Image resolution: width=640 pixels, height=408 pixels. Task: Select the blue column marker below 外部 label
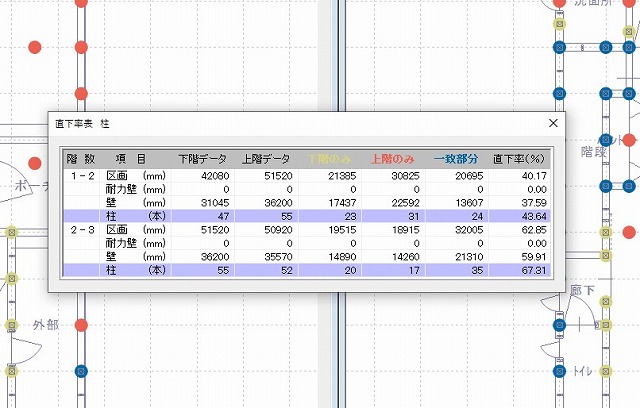82,372
